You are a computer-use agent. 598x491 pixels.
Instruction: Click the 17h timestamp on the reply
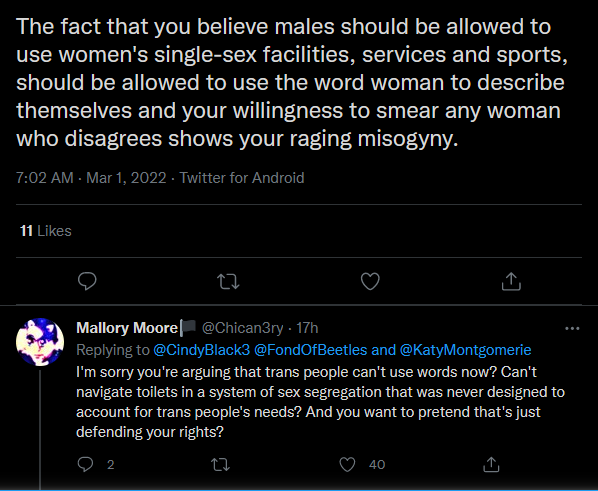(307, 328)
